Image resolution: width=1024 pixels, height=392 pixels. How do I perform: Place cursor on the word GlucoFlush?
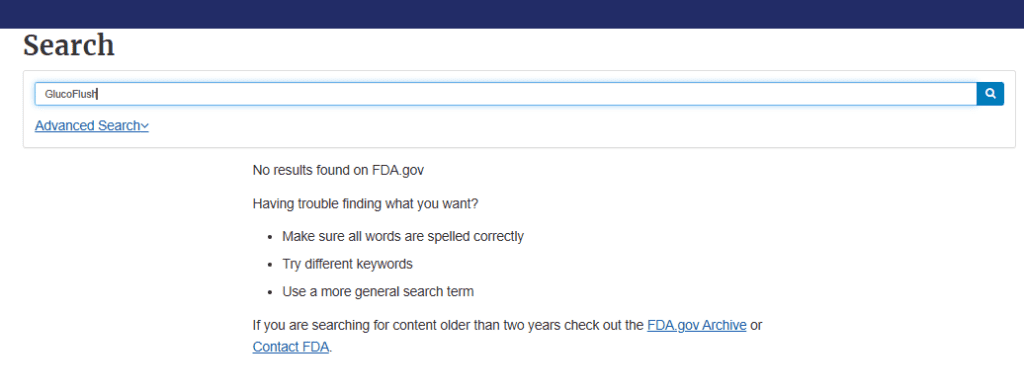71,94
